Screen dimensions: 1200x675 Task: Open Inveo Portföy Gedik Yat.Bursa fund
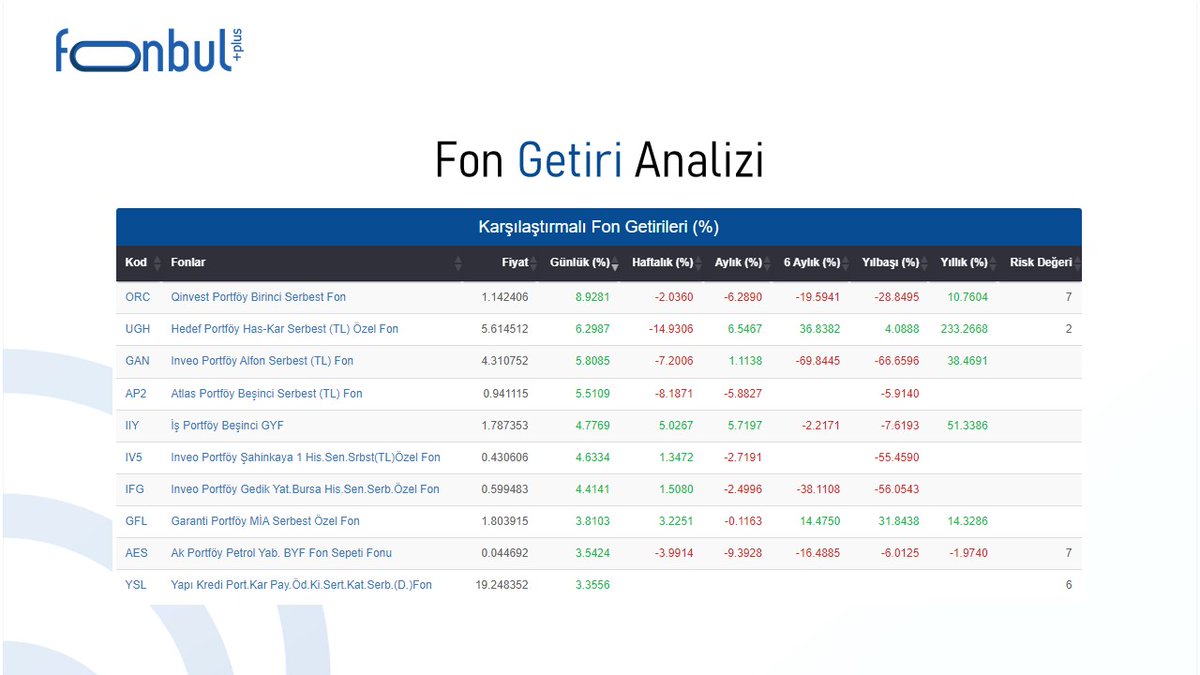(x=305, y=489)
